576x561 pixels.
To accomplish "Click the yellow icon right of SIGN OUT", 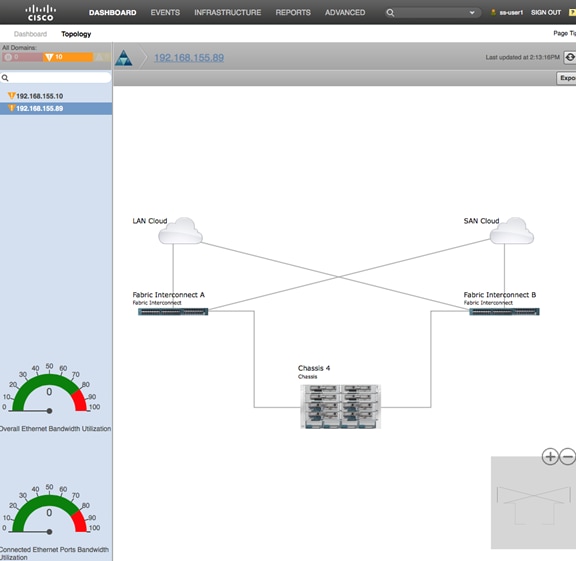I will point(572,12).
